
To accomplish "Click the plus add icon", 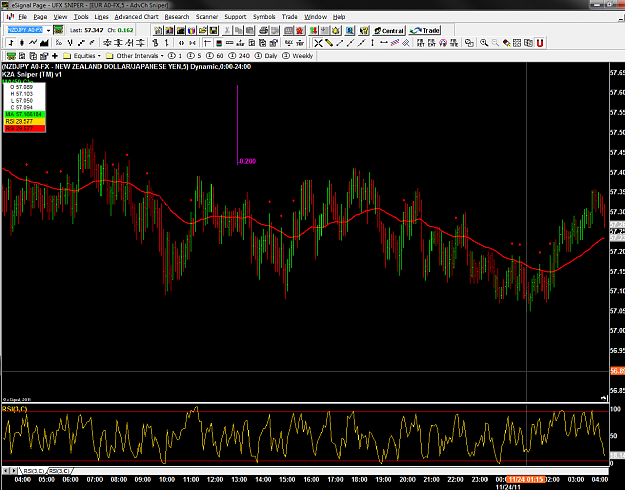I will coord(55,55).
